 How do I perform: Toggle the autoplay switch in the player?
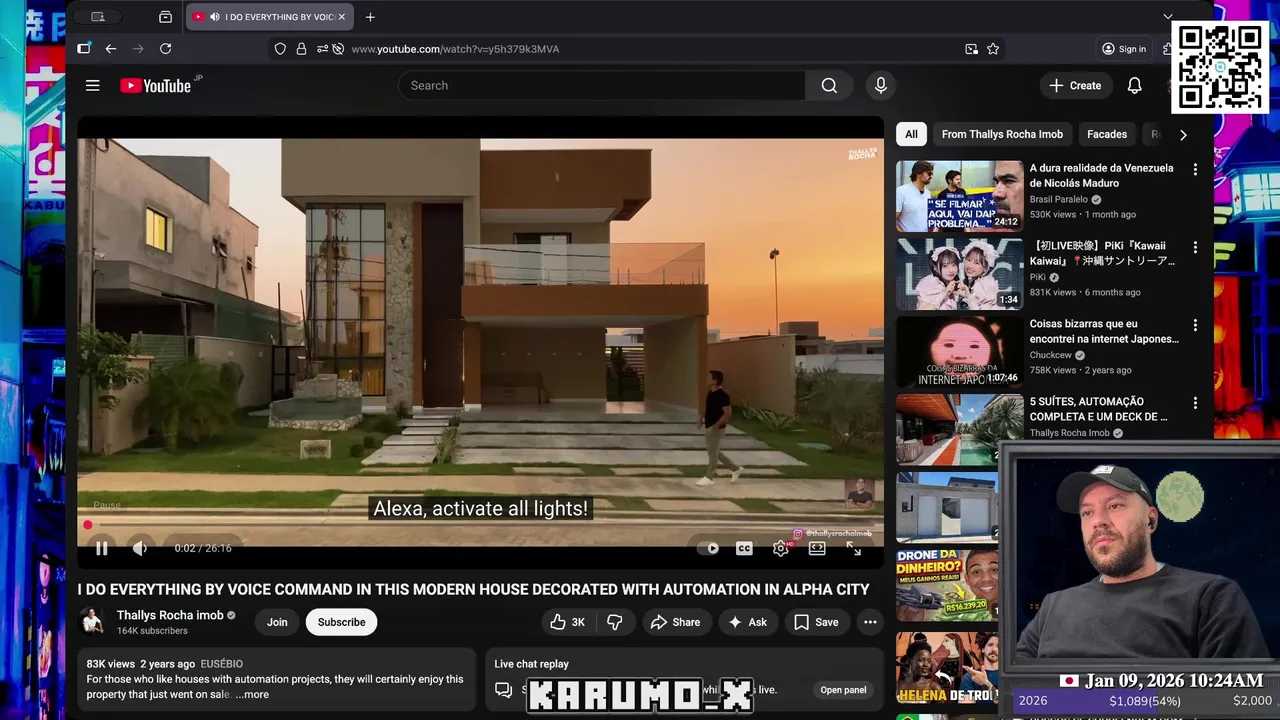tap(708, 548)
